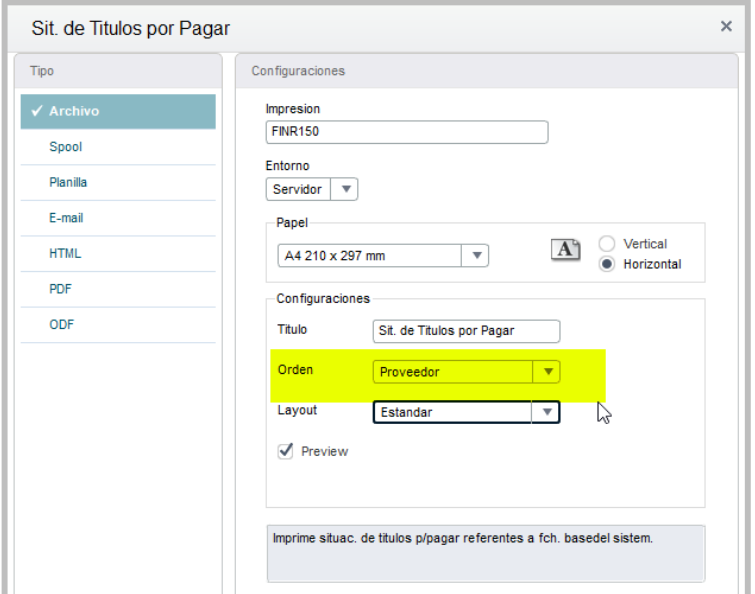This screenshot has height=594, width=755.
Task: Click the Servidor combo box value
Action: [298, 189]
